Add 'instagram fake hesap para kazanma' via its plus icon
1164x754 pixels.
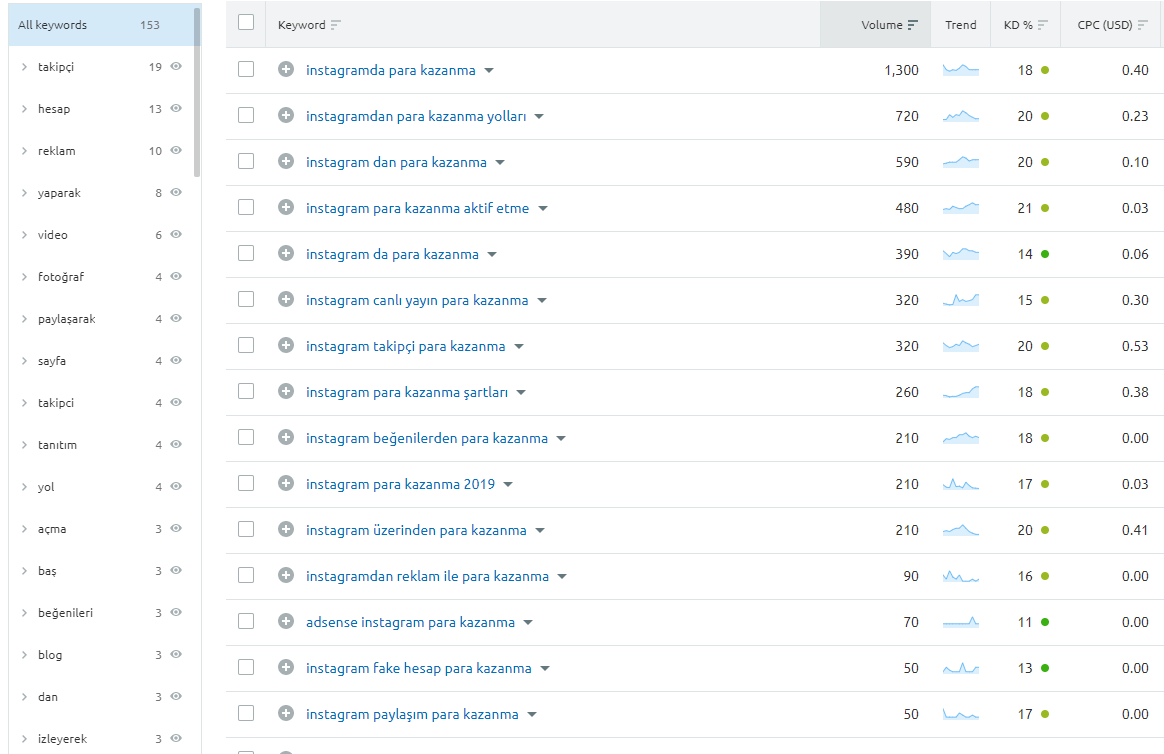tap(286, 667)
